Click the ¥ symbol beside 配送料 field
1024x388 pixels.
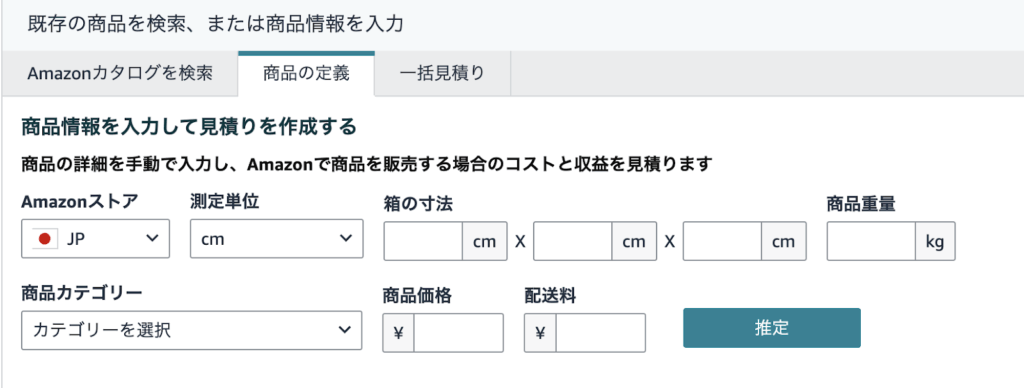pos(540,333)
